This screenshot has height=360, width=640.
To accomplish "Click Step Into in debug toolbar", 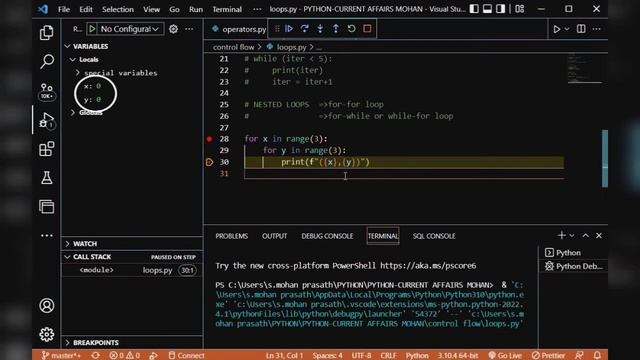I will pos(320,29).
